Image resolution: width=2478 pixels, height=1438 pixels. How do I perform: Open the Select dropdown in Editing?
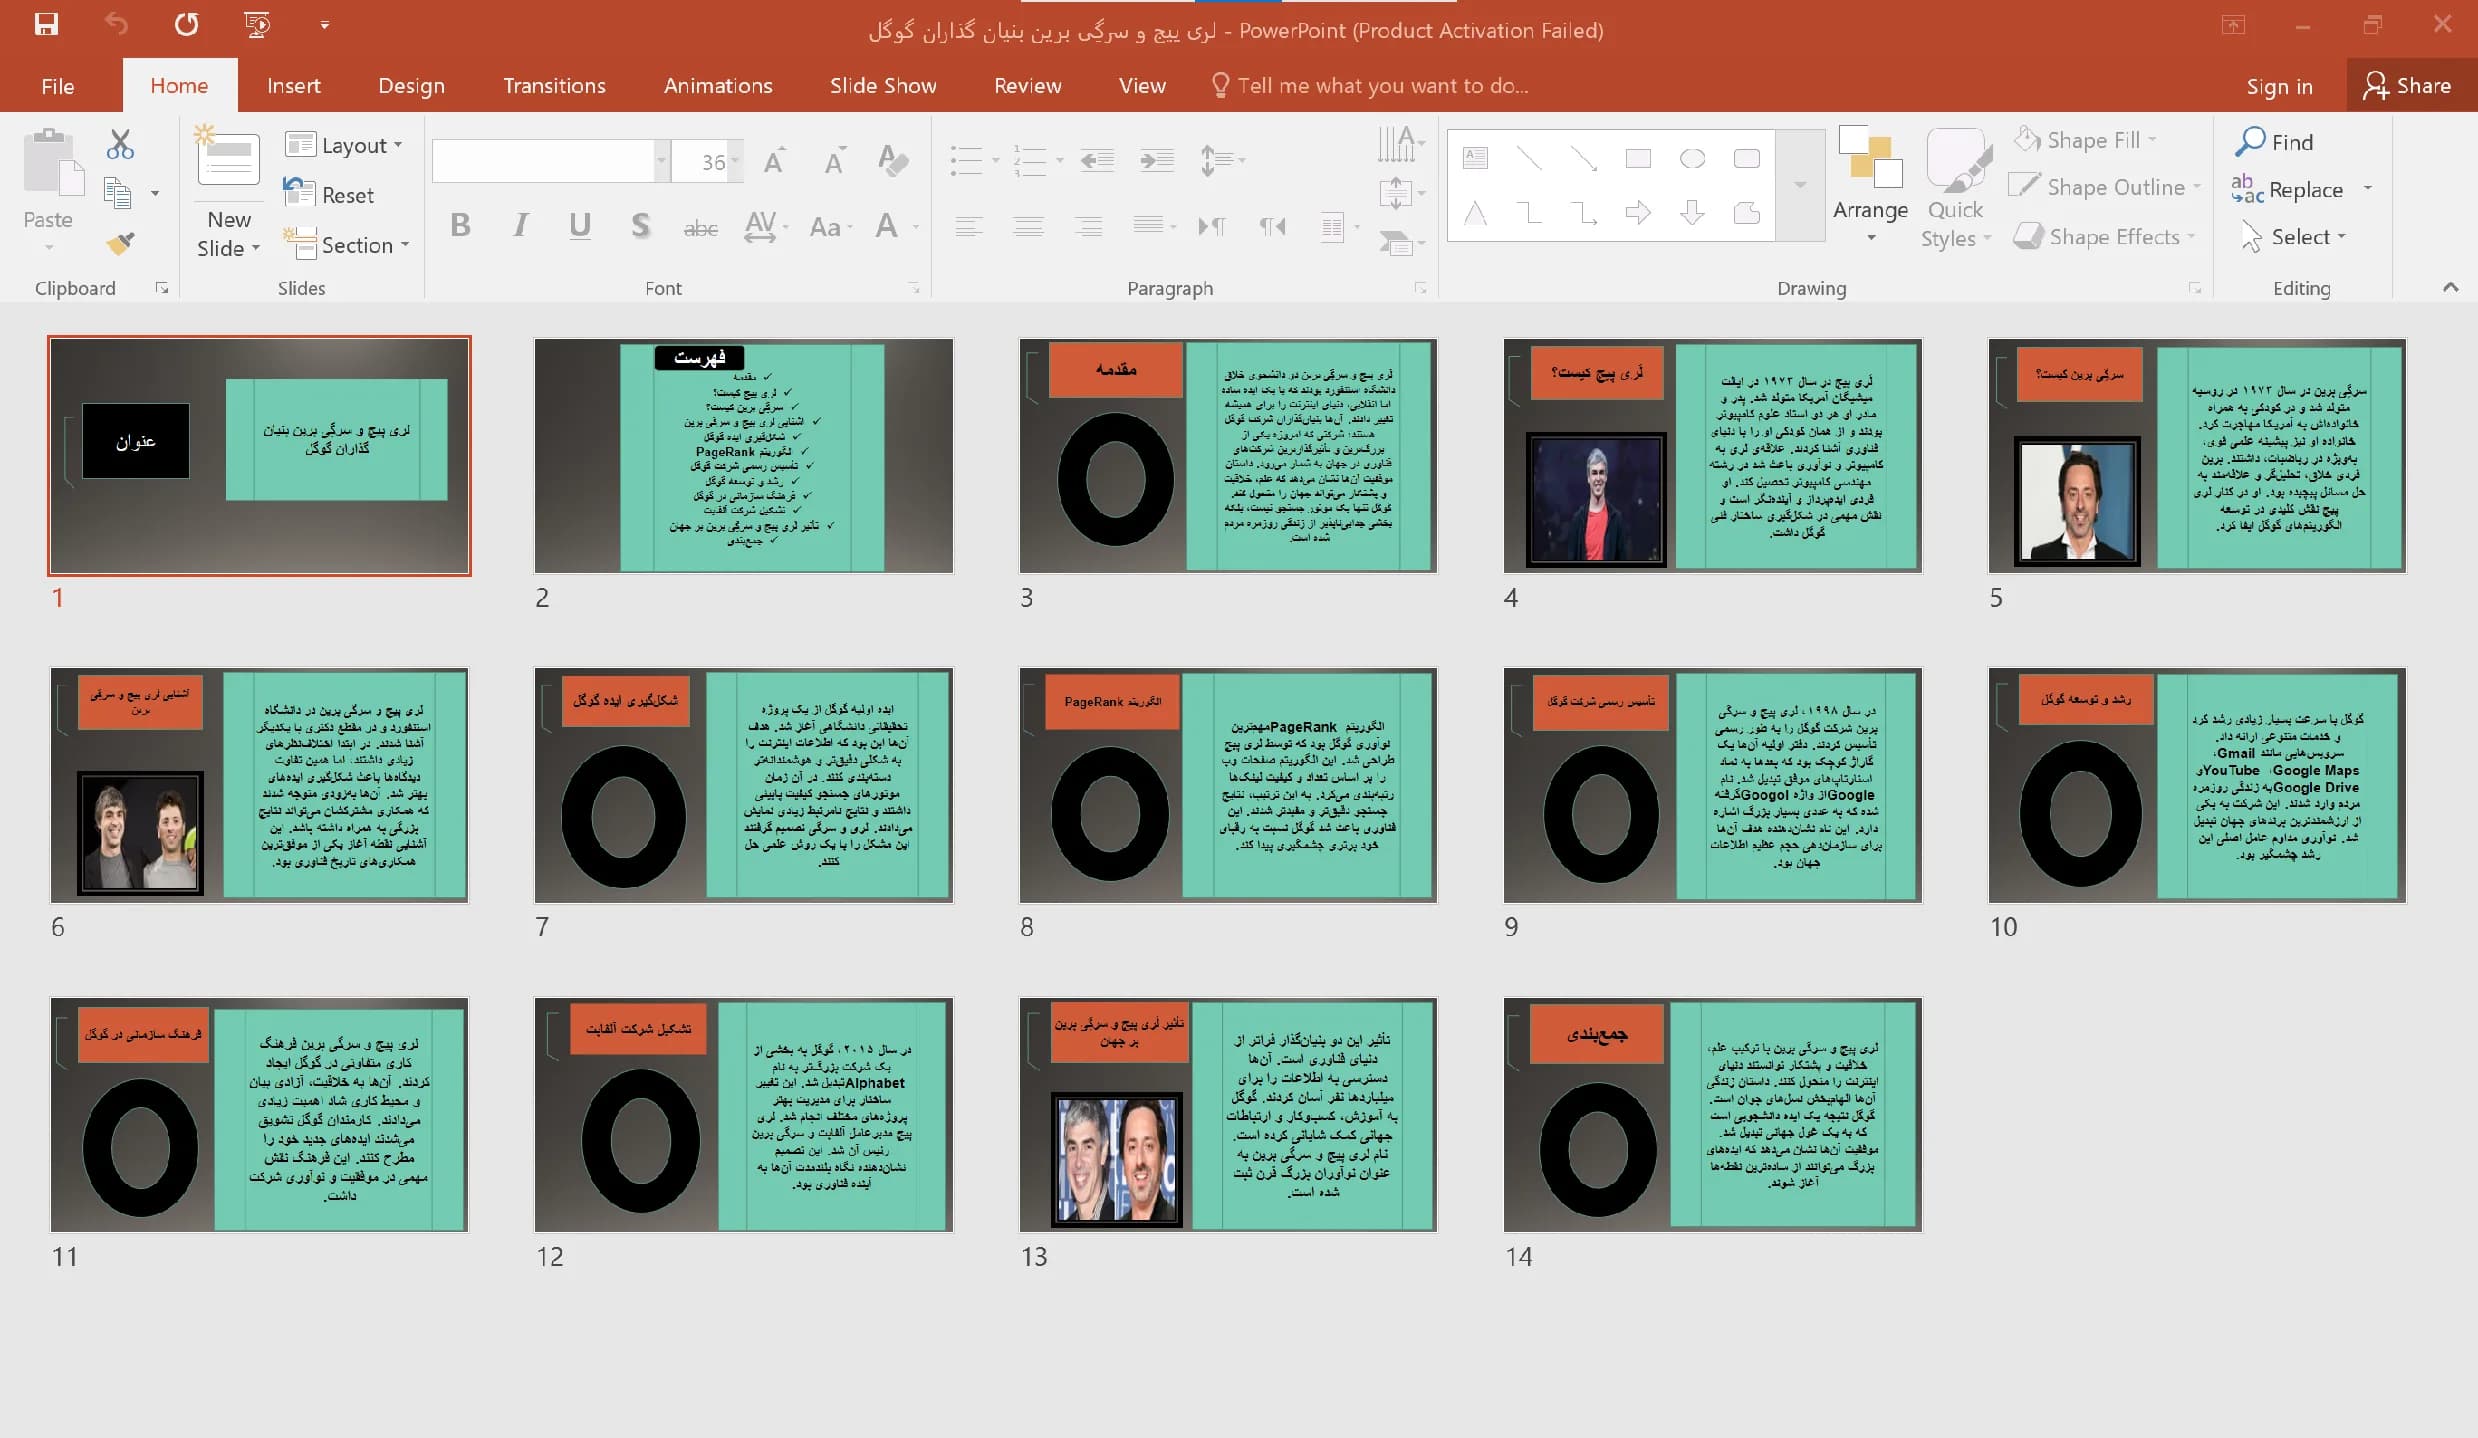(2293, 237)
